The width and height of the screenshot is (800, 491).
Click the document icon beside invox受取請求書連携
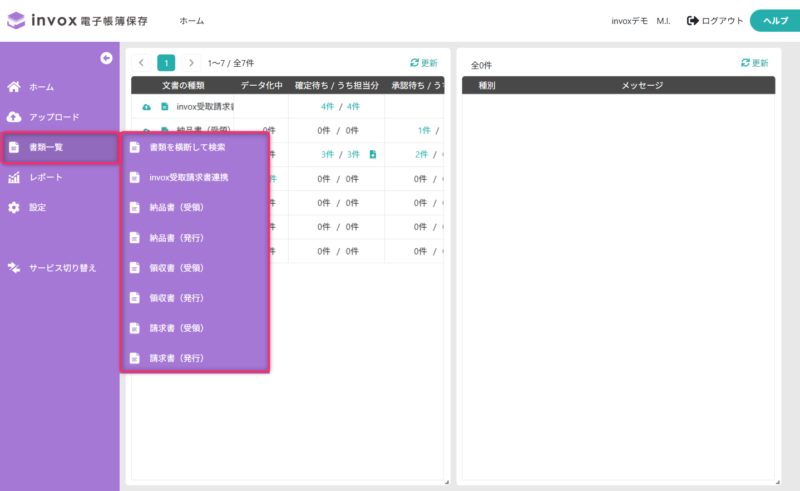pyautogui.click(x=135, y=177)
